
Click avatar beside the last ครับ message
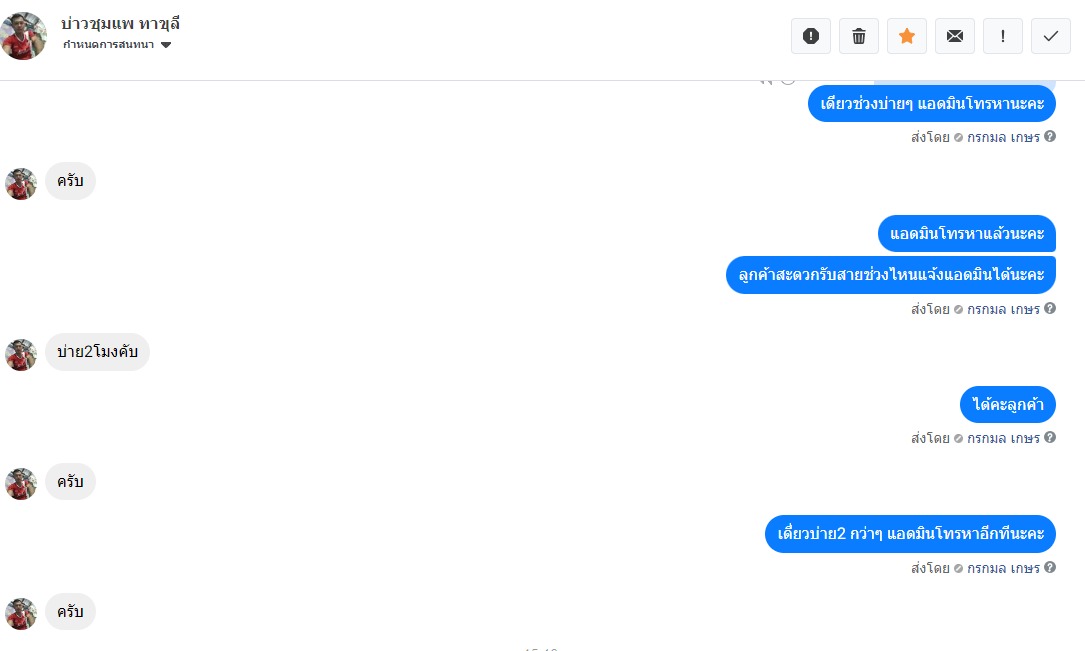click(x=21, y=614)
